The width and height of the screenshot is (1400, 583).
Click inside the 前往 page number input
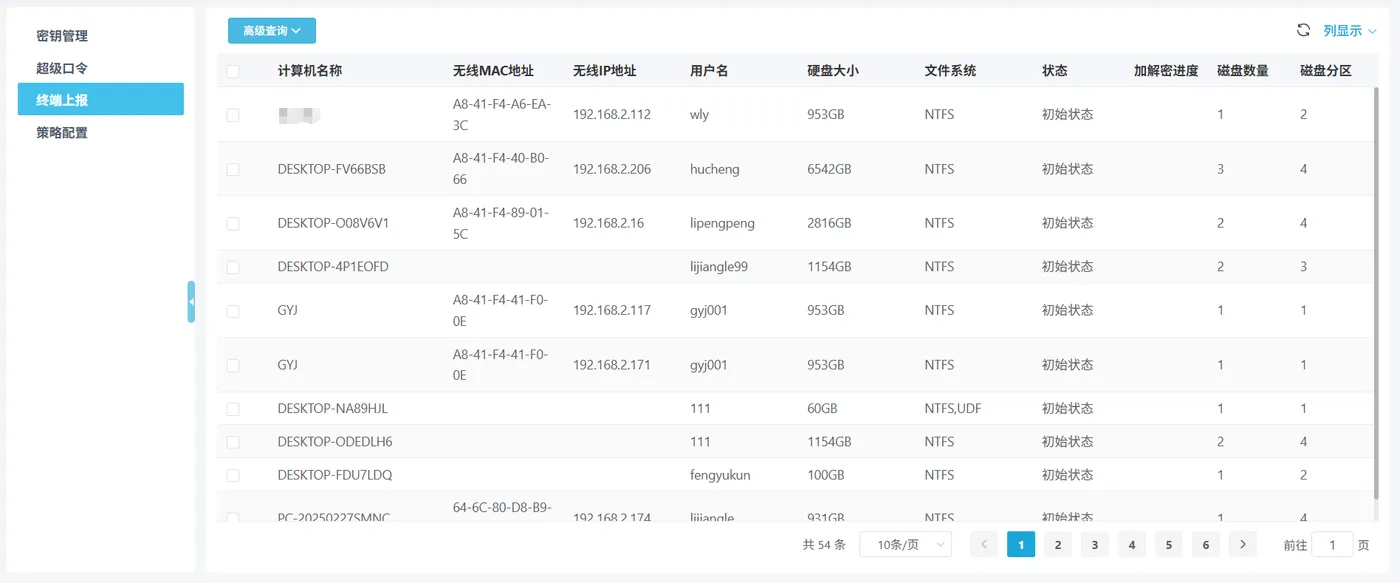(1331, 544)
